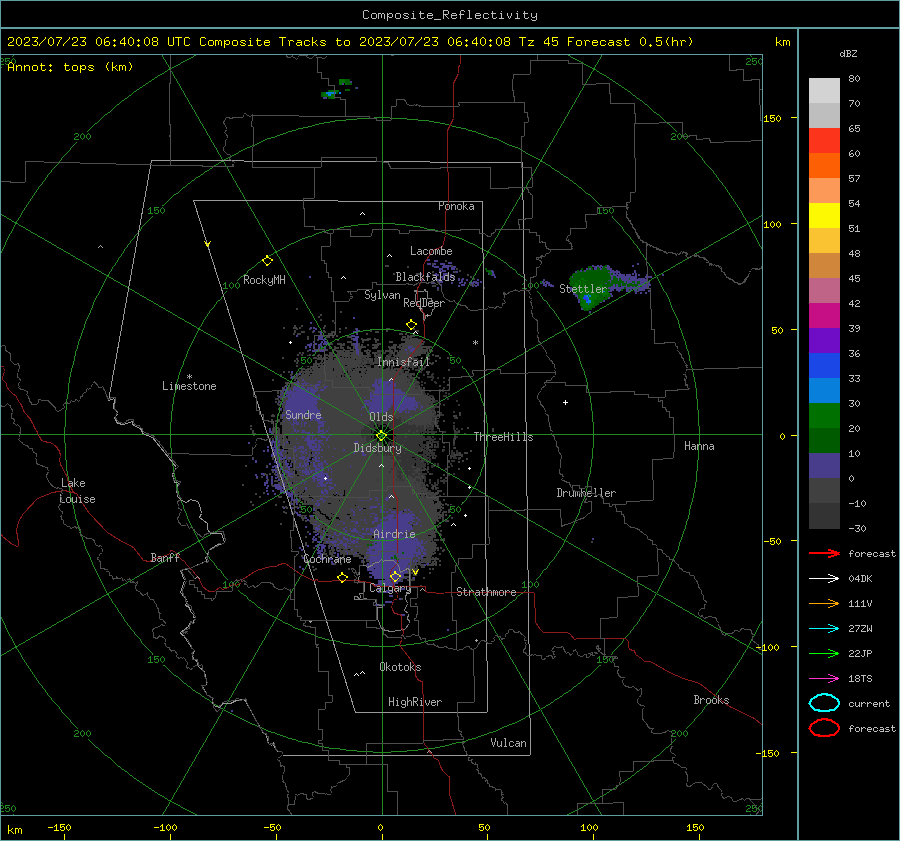Click the Composite_Reflectivity title
The height and width of the screenshot is (841, 900).
coord(449,15)
